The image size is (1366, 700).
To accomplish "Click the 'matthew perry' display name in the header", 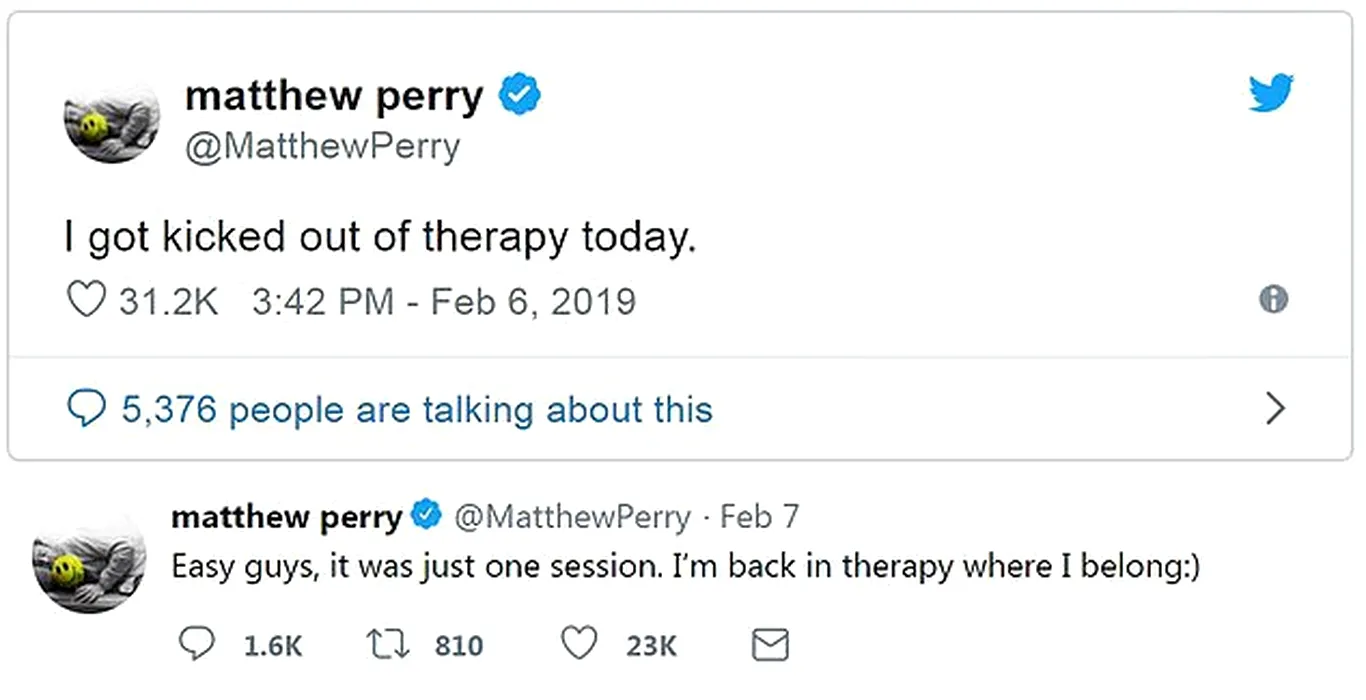I will coord(334,96).
